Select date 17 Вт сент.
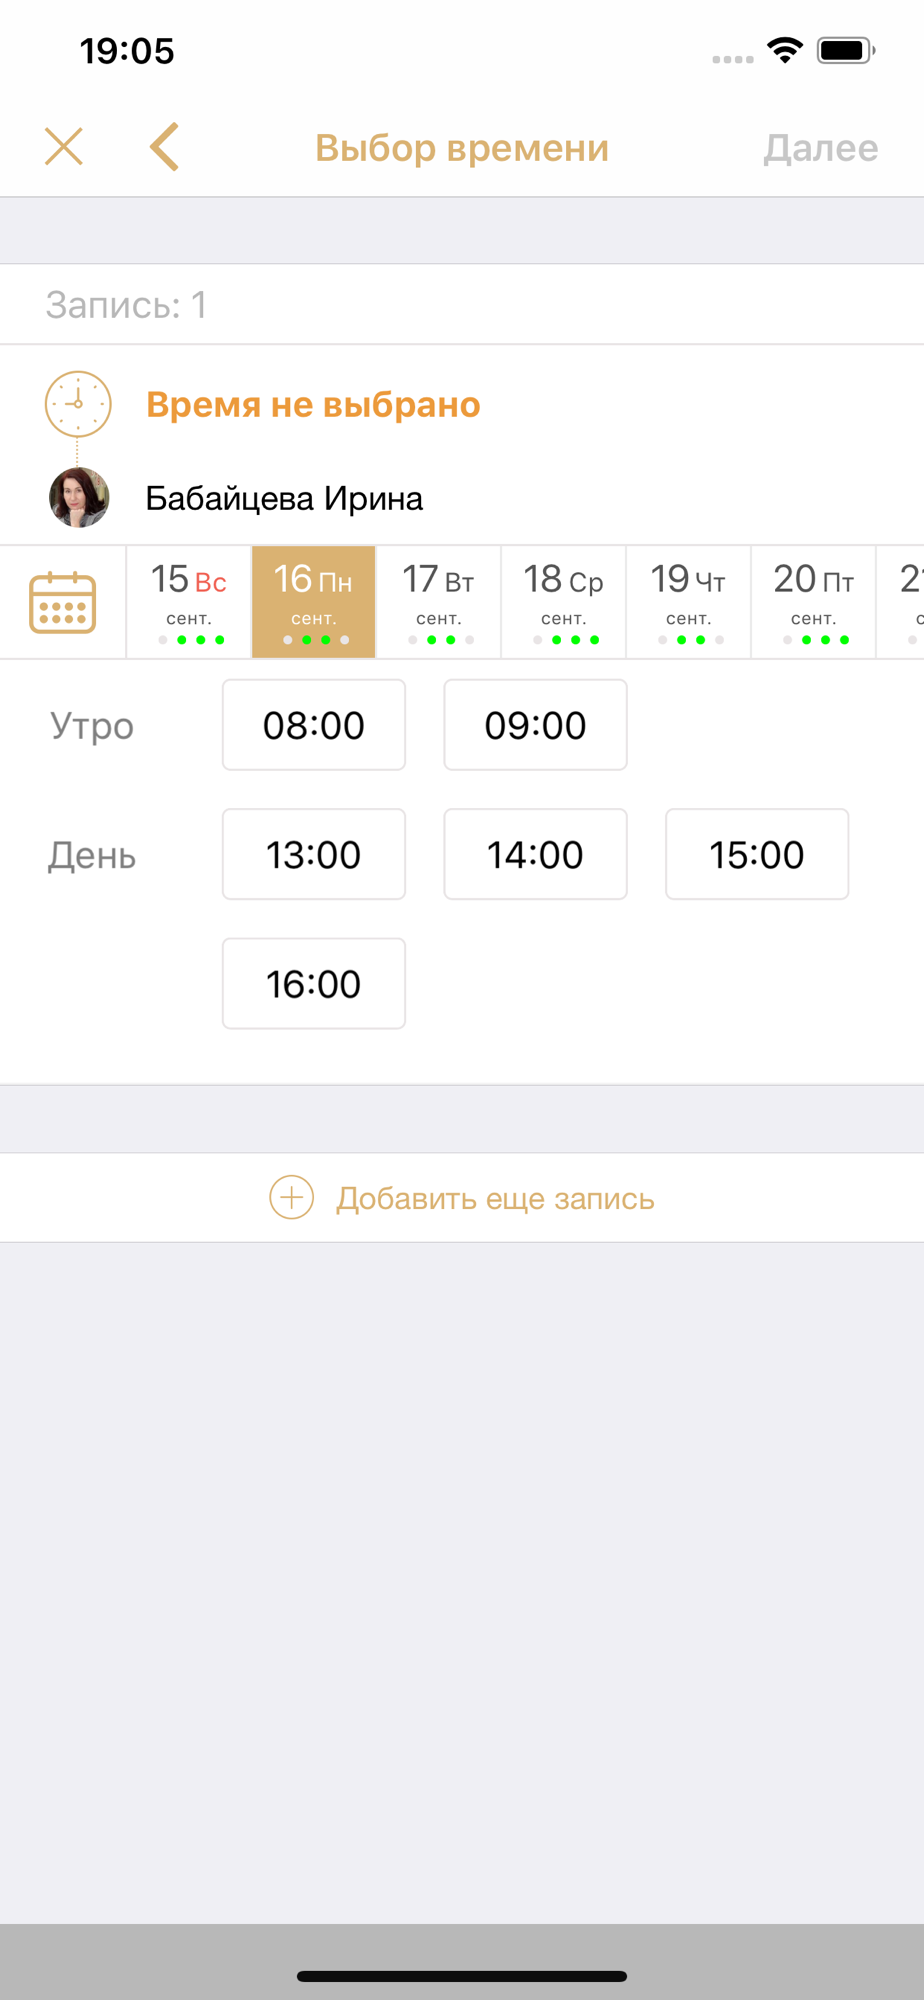Viewport: 924px width, 2000px height. [x=438, y=602]
